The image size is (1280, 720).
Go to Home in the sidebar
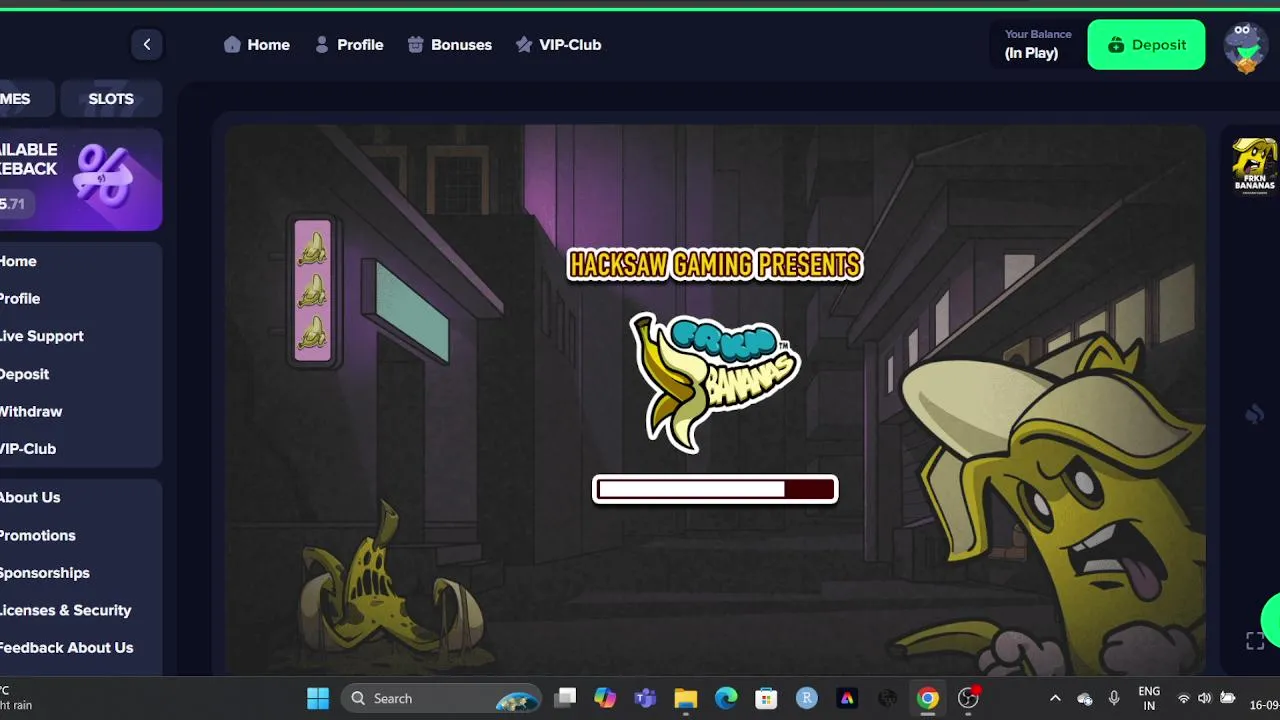18,261
